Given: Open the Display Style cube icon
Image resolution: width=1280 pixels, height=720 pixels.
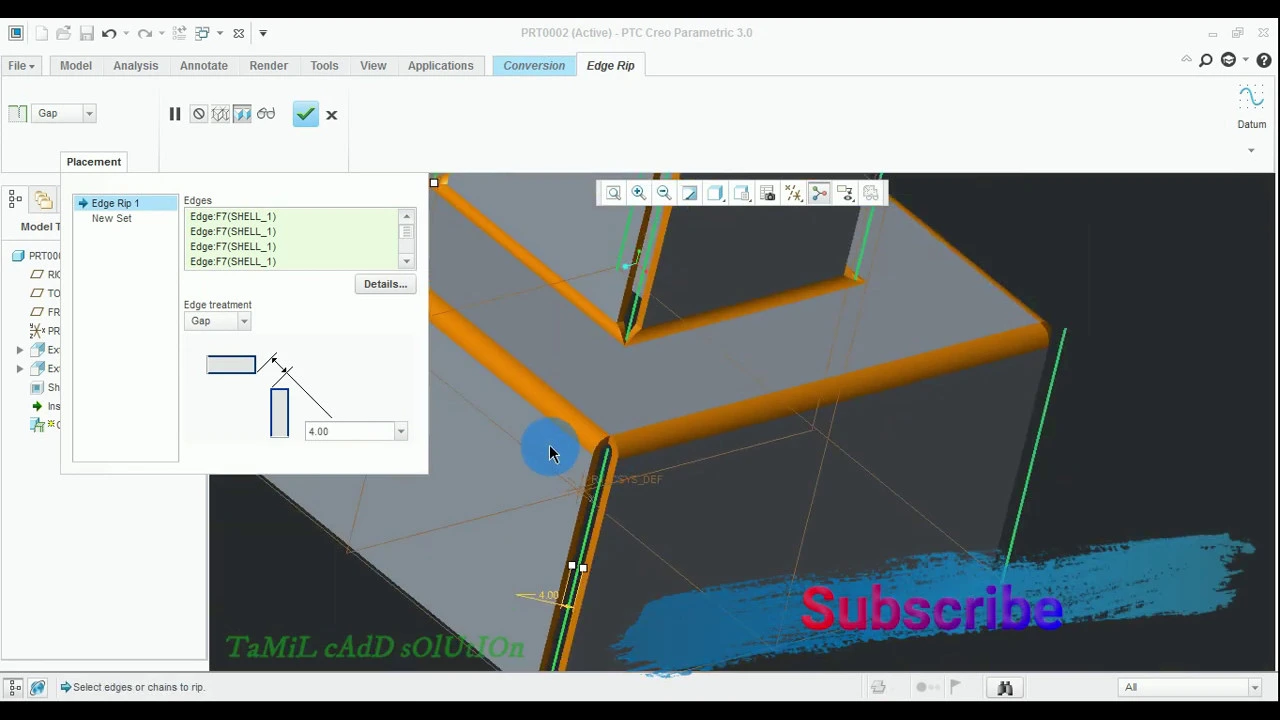Looking at the screenshot, I should 716,193.
